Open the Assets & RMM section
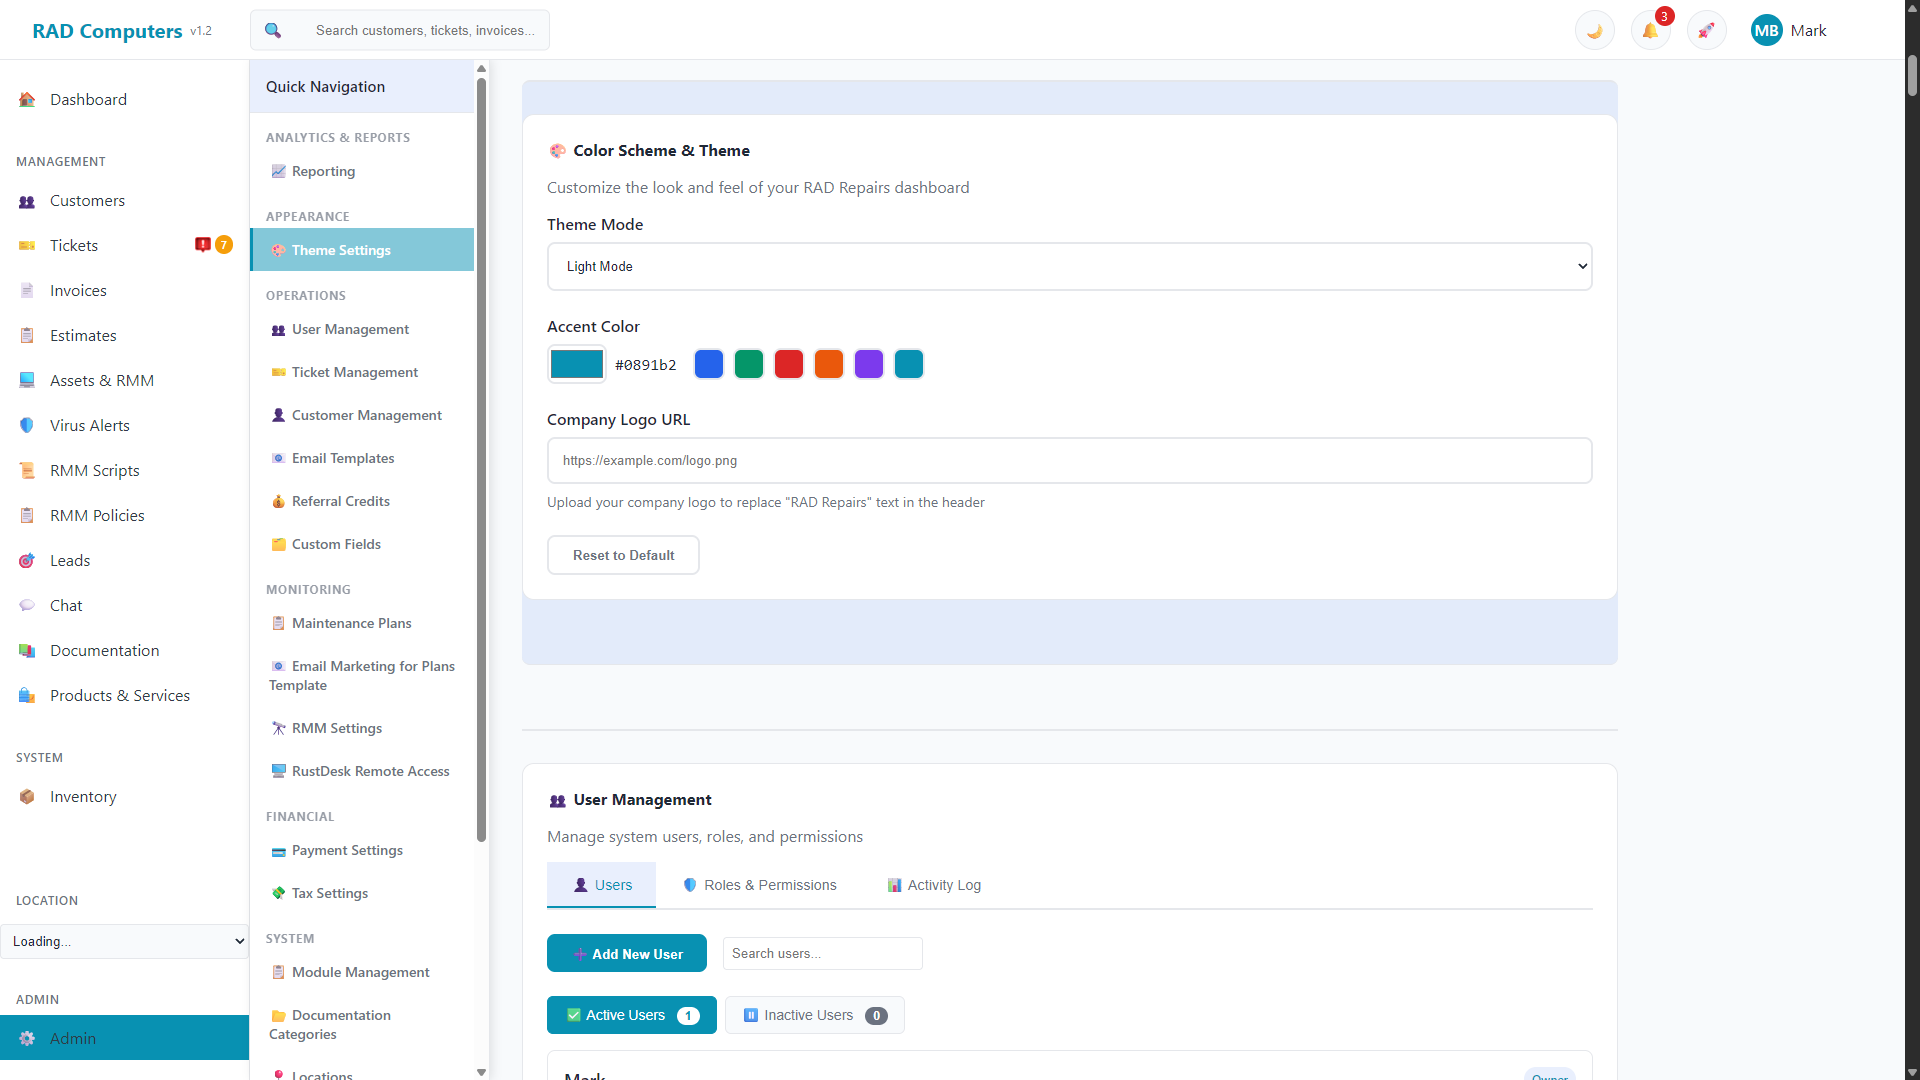 (x=101, y=381)
